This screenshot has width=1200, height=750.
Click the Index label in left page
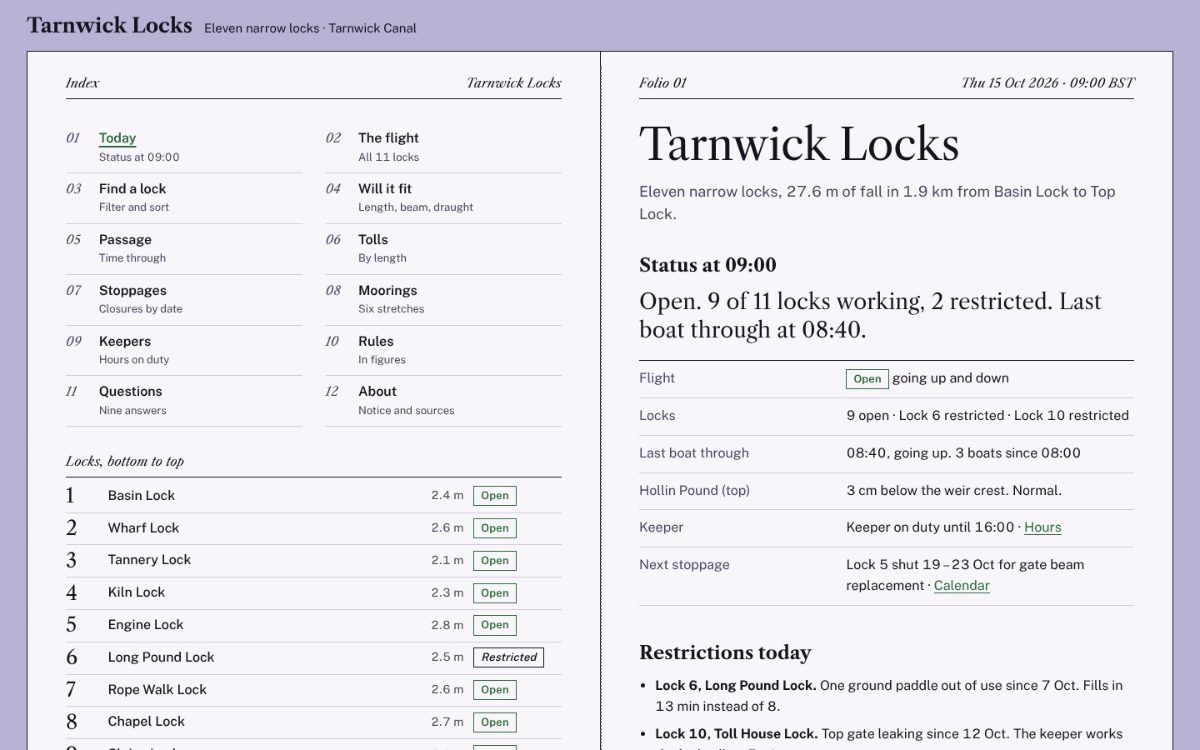(82, 83)
